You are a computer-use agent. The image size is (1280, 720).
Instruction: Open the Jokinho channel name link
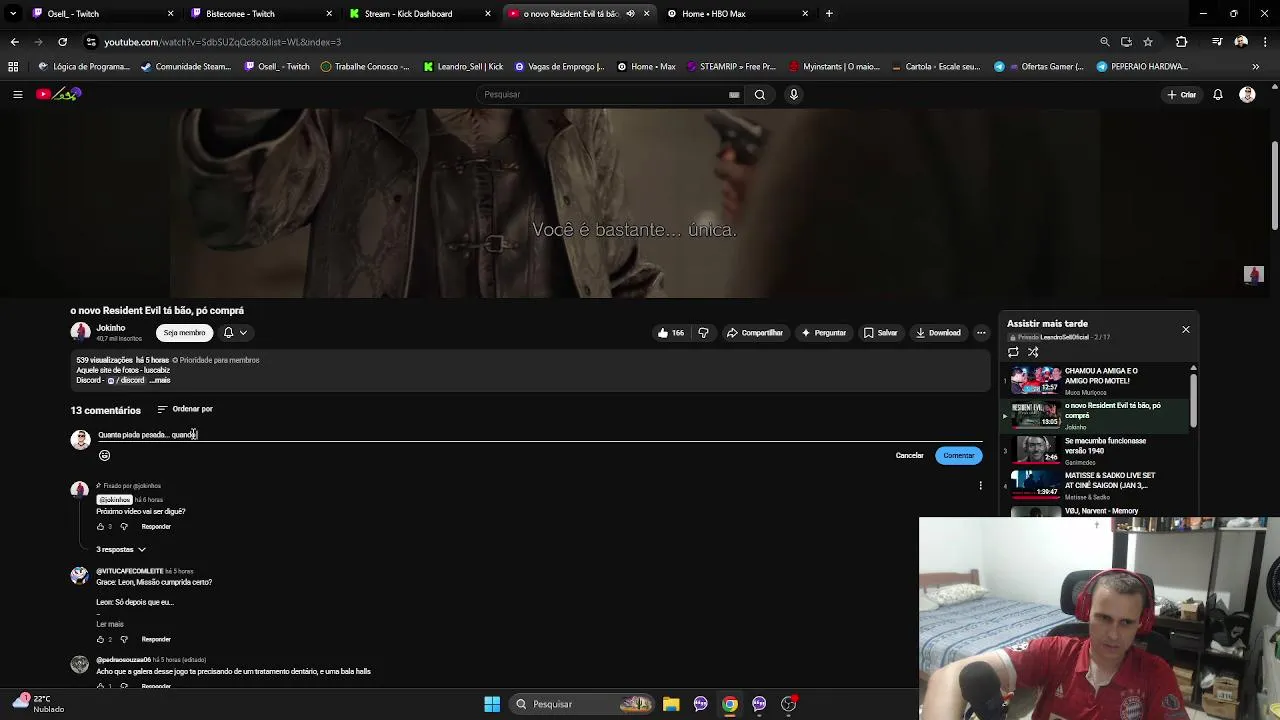coord(111,328)
